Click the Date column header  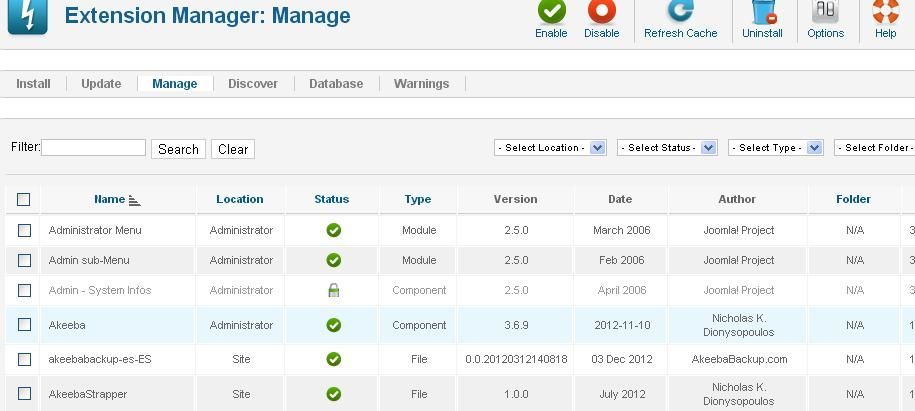pos(620,199)
